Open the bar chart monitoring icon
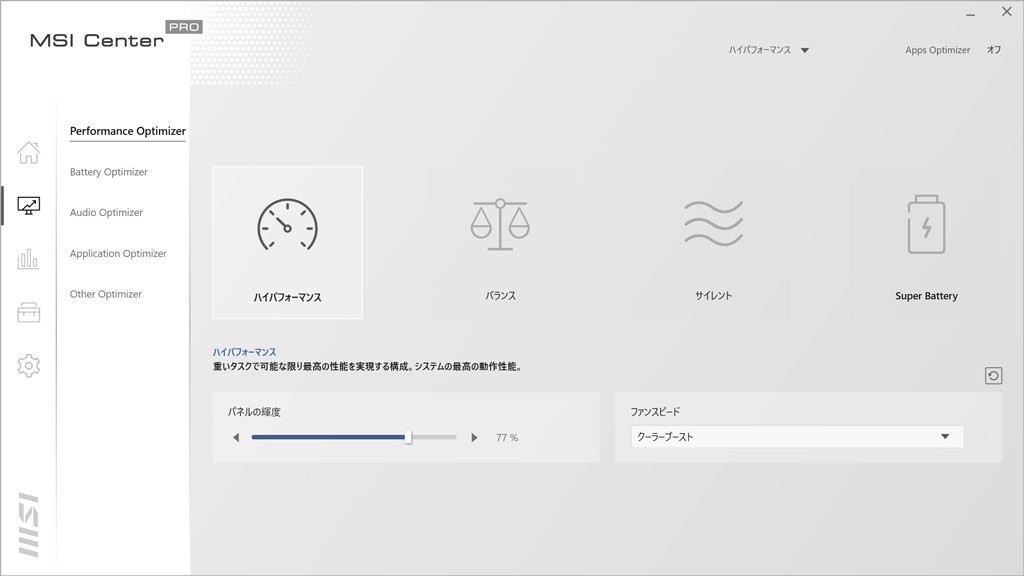Image resolution: width=1024 pixels, height=576 pixels. (x=28, y=259)
